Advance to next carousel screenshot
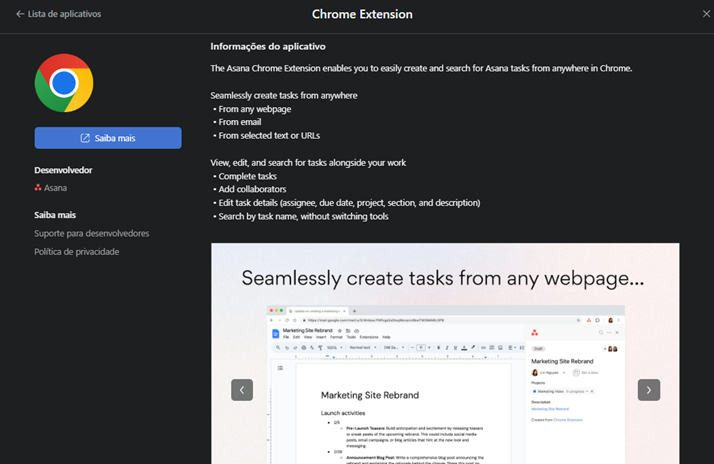 648,390
